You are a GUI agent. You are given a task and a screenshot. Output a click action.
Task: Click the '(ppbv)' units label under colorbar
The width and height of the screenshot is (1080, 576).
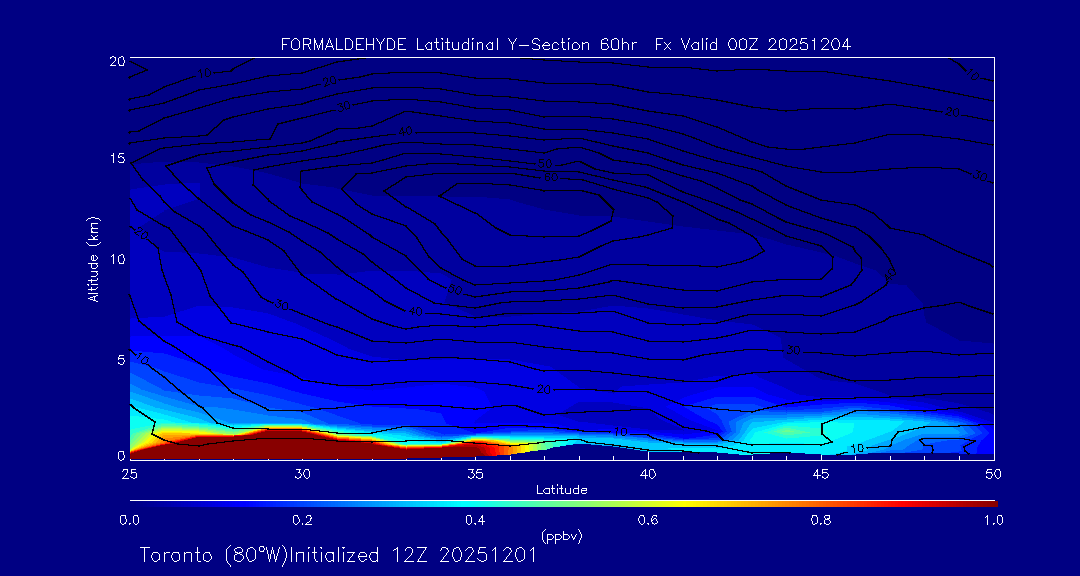562,536
